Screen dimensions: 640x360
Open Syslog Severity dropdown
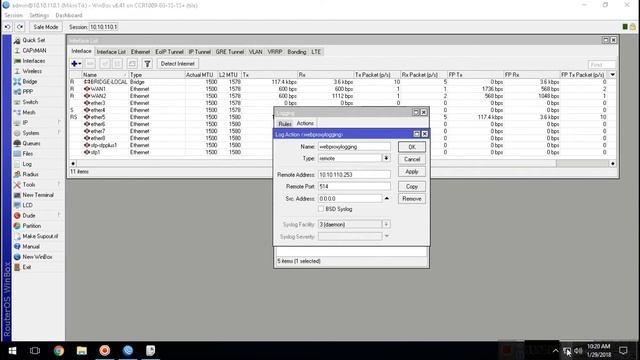(x=386, y=236)
